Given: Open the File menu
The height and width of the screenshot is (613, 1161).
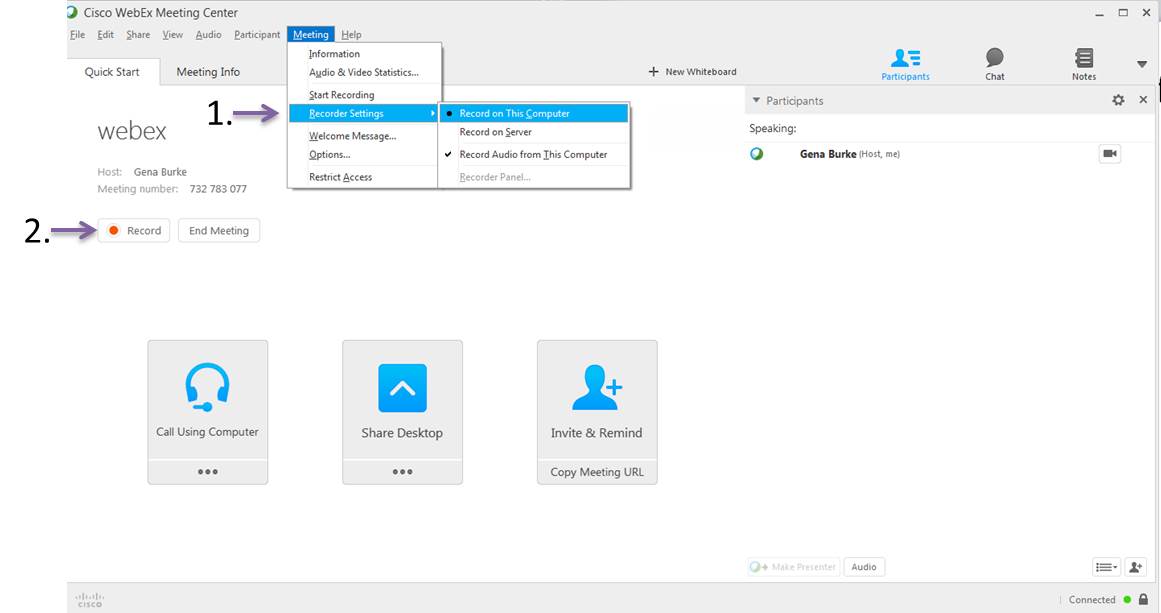Looking at the screenshot, I should tap(77, 35).
